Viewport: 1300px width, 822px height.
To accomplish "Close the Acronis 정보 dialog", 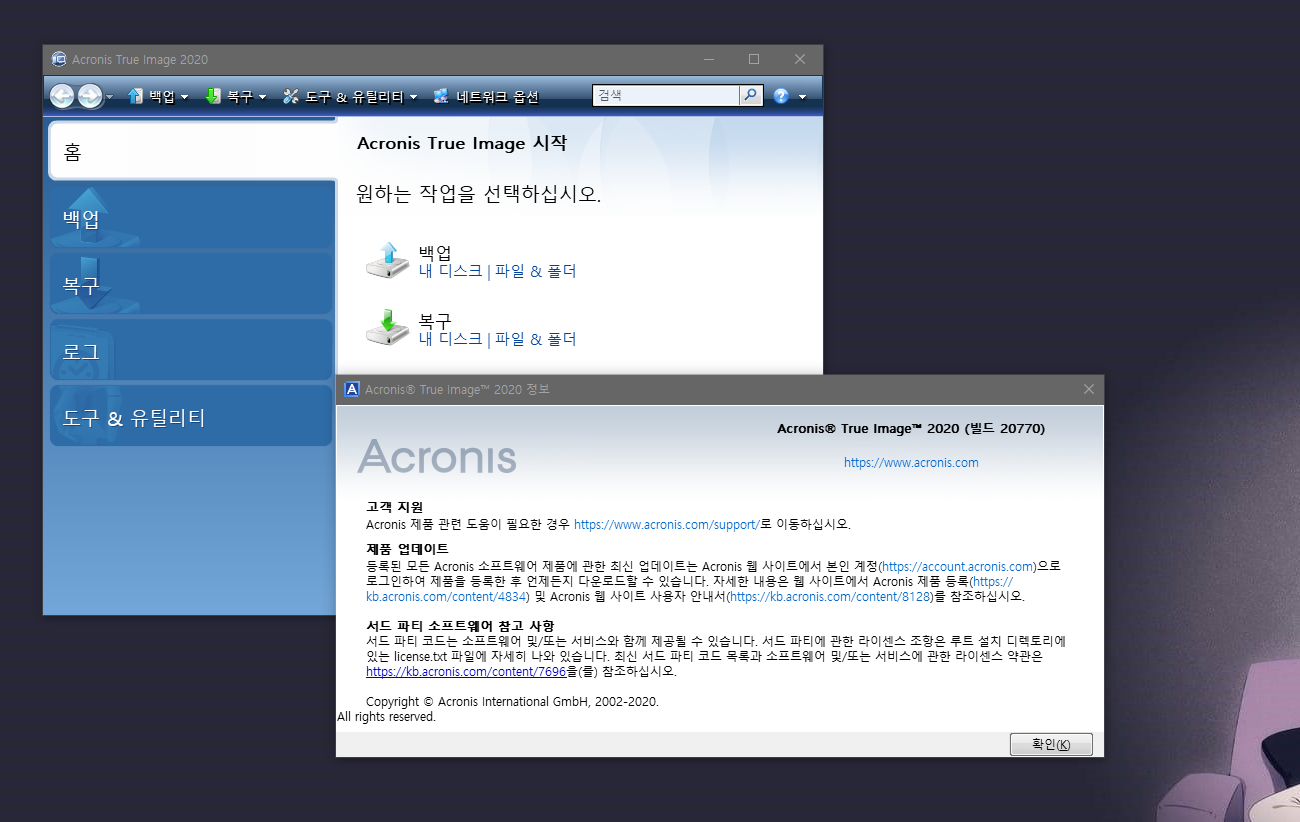I will (1089, 389).
